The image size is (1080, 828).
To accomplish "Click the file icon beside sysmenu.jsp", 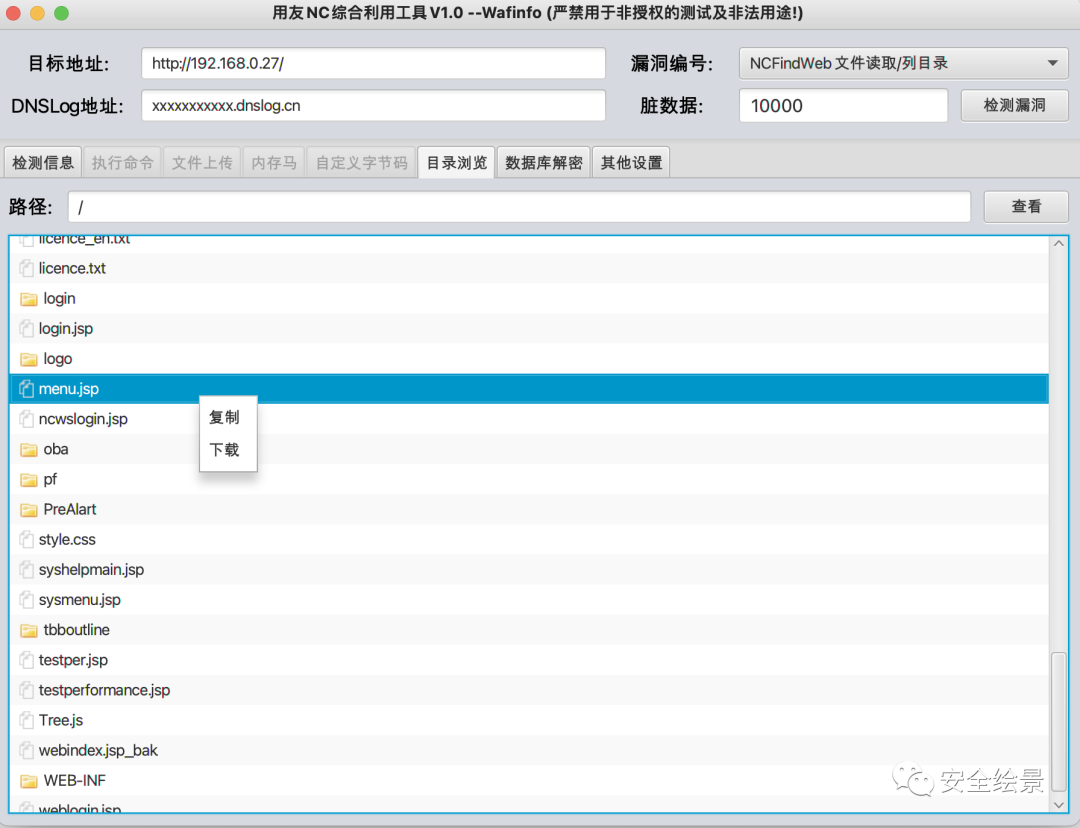I will click(x=27, y=600).
